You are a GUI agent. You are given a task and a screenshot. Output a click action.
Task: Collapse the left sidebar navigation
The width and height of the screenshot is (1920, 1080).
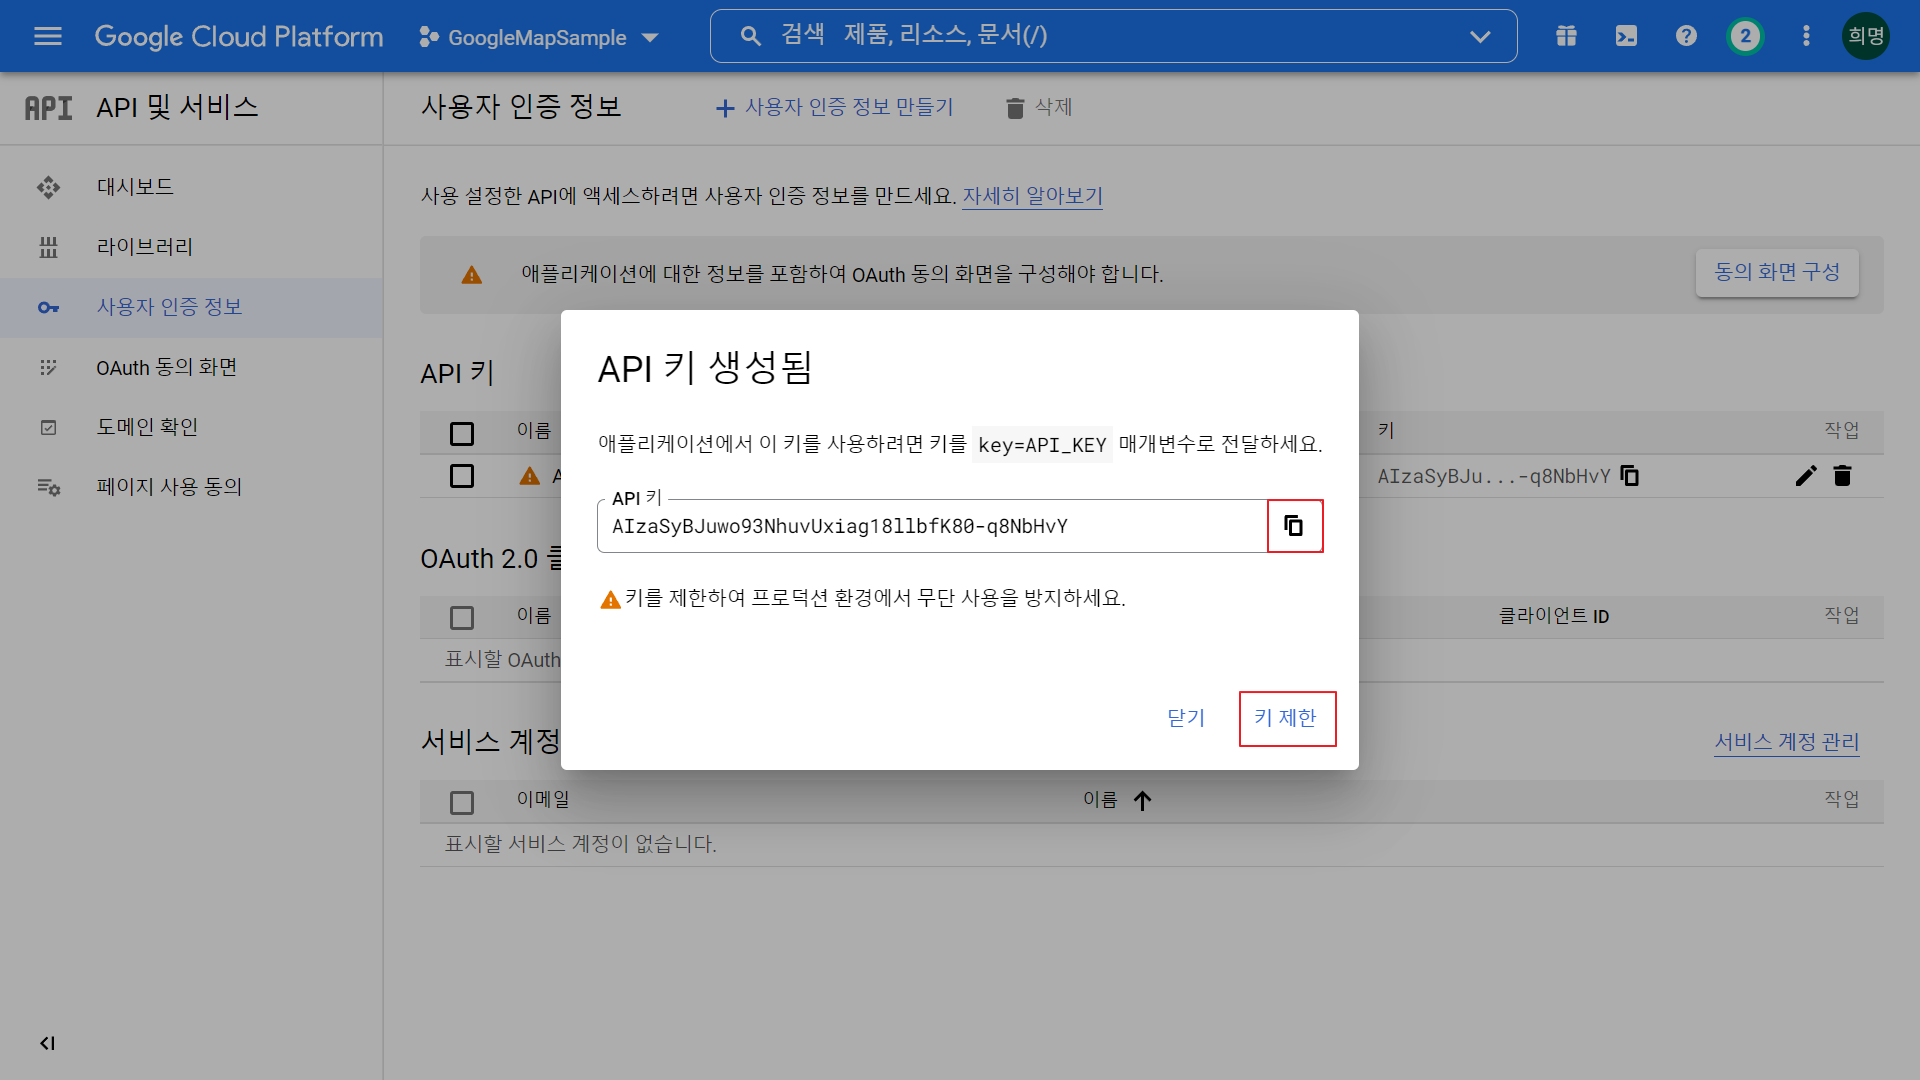pos(47,1043)
